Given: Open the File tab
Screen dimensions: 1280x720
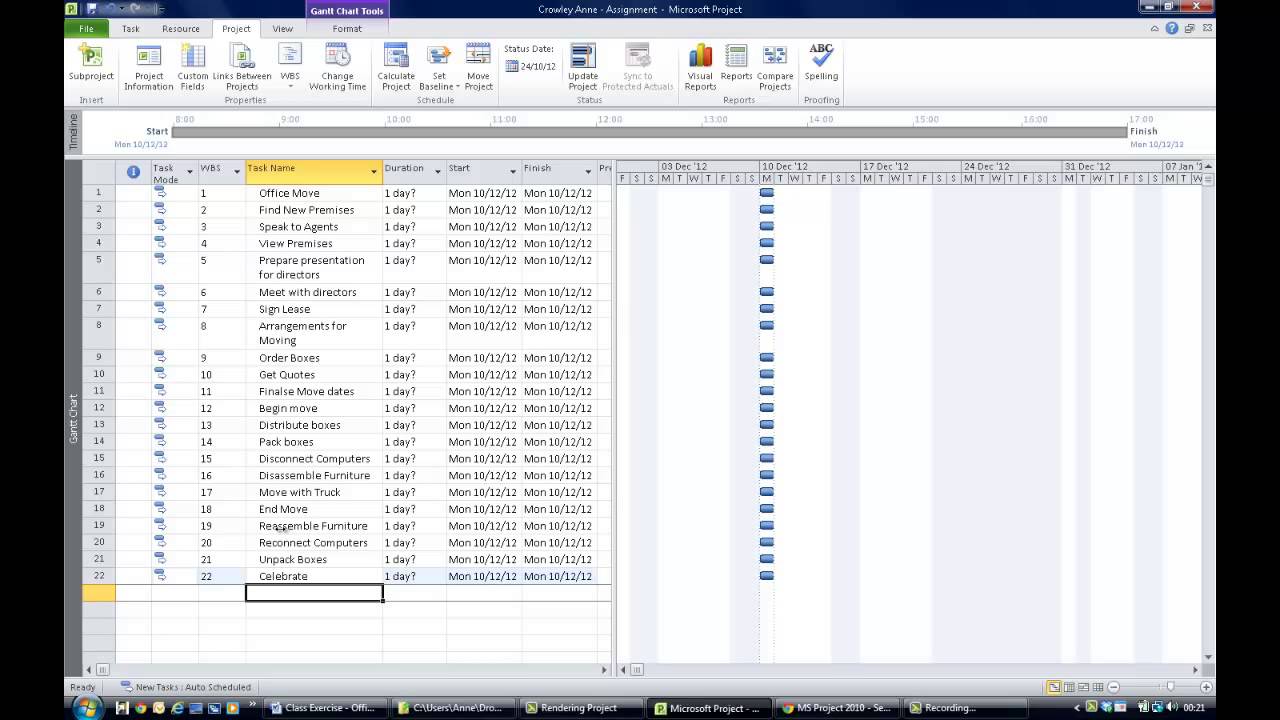Looking at the screenshot, I should [87, 29].
